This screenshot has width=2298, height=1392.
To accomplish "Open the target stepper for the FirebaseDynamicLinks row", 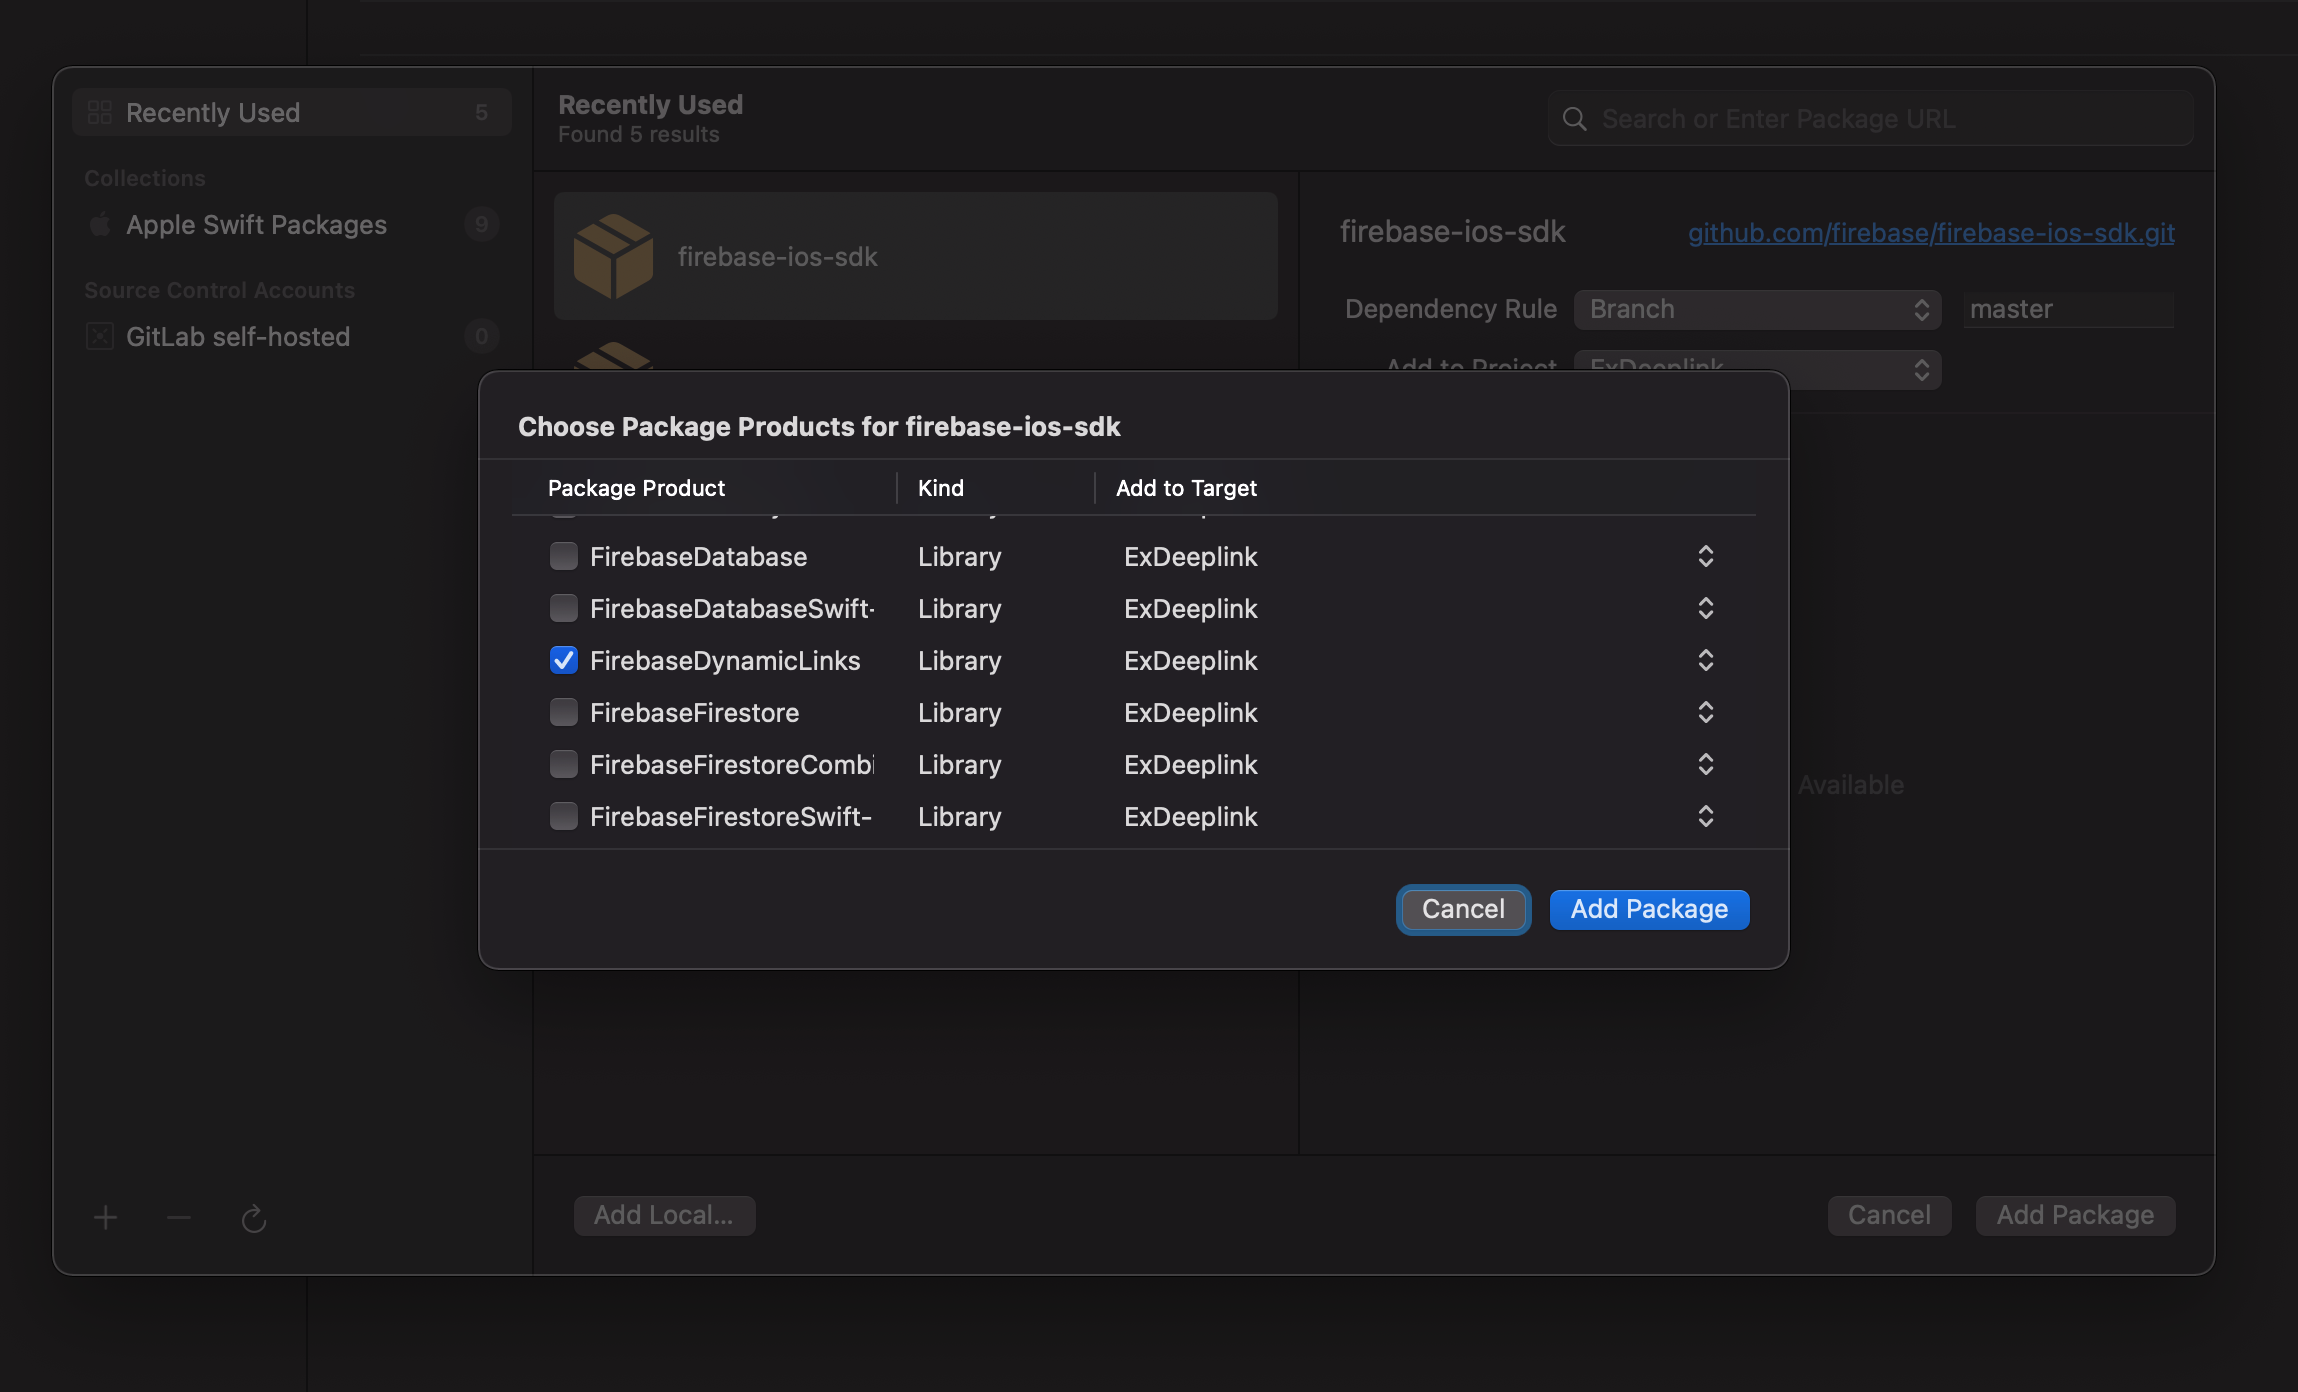I will point(1705,660).
